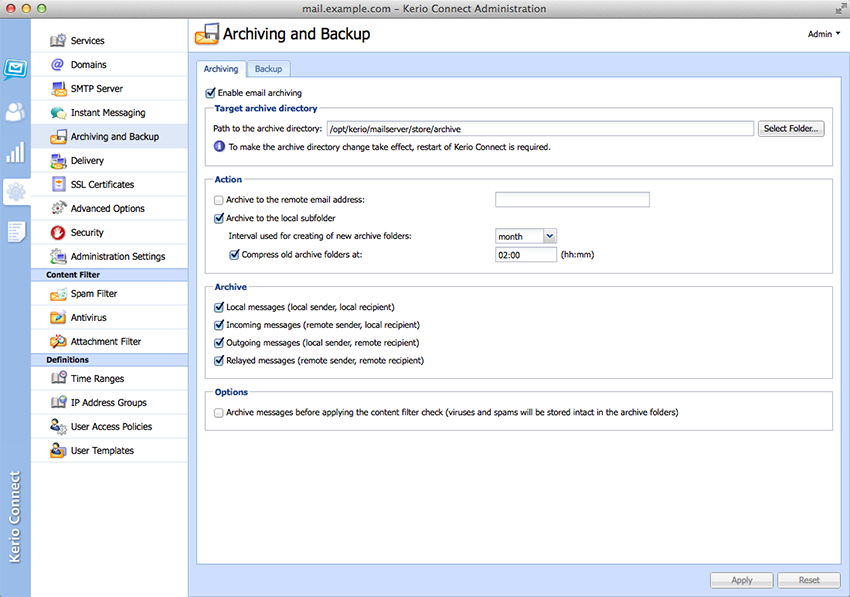Click the Archiving and Backup header icon
850x597 pixels.
pos(207,34)
